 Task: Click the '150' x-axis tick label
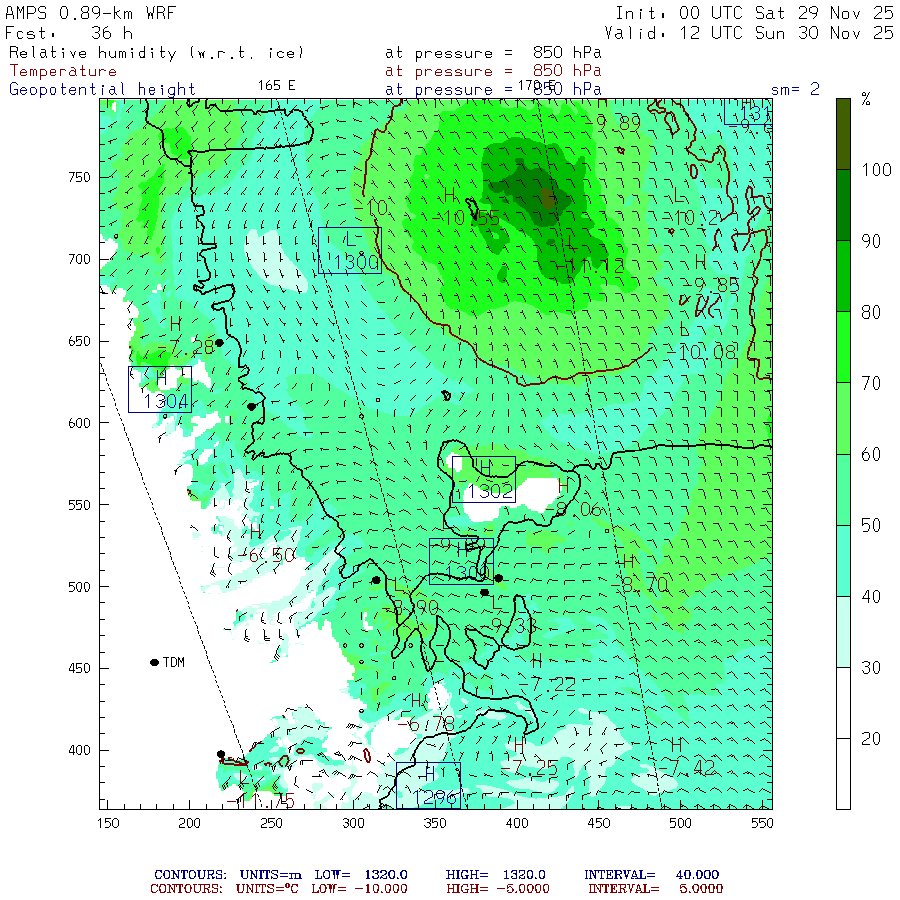point(108,823)
